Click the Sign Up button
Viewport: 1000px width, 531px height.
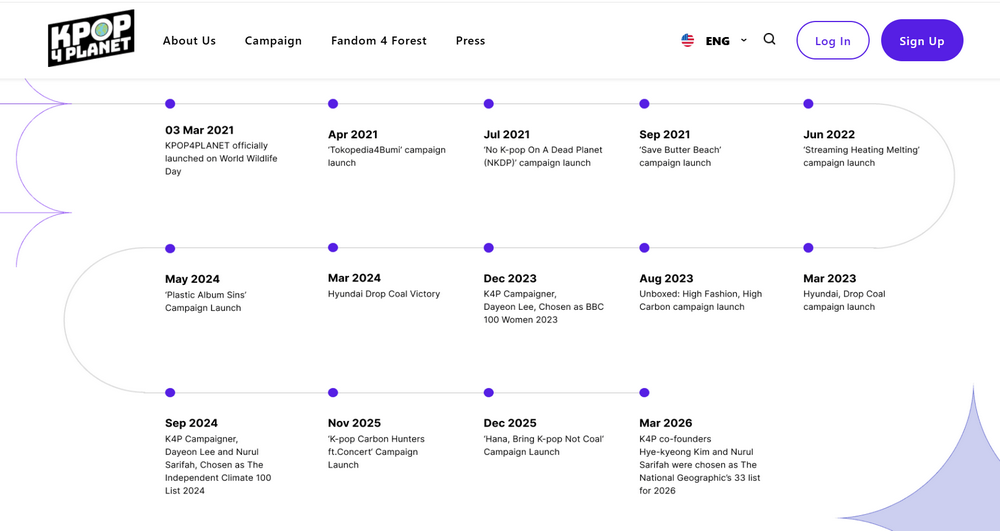[x=922, y=41]
